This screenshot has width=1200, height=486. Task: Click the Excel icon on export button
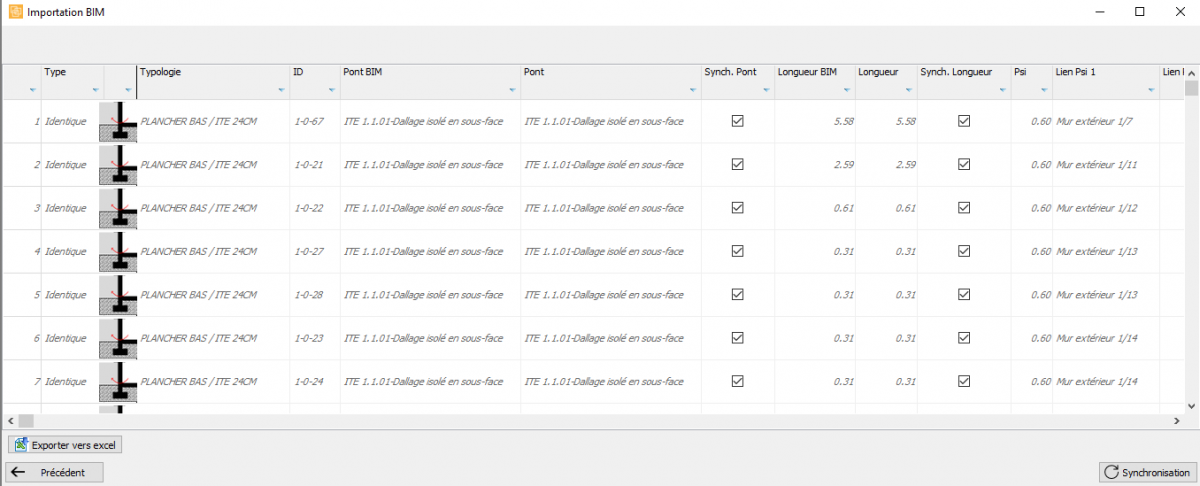point(20,445)
